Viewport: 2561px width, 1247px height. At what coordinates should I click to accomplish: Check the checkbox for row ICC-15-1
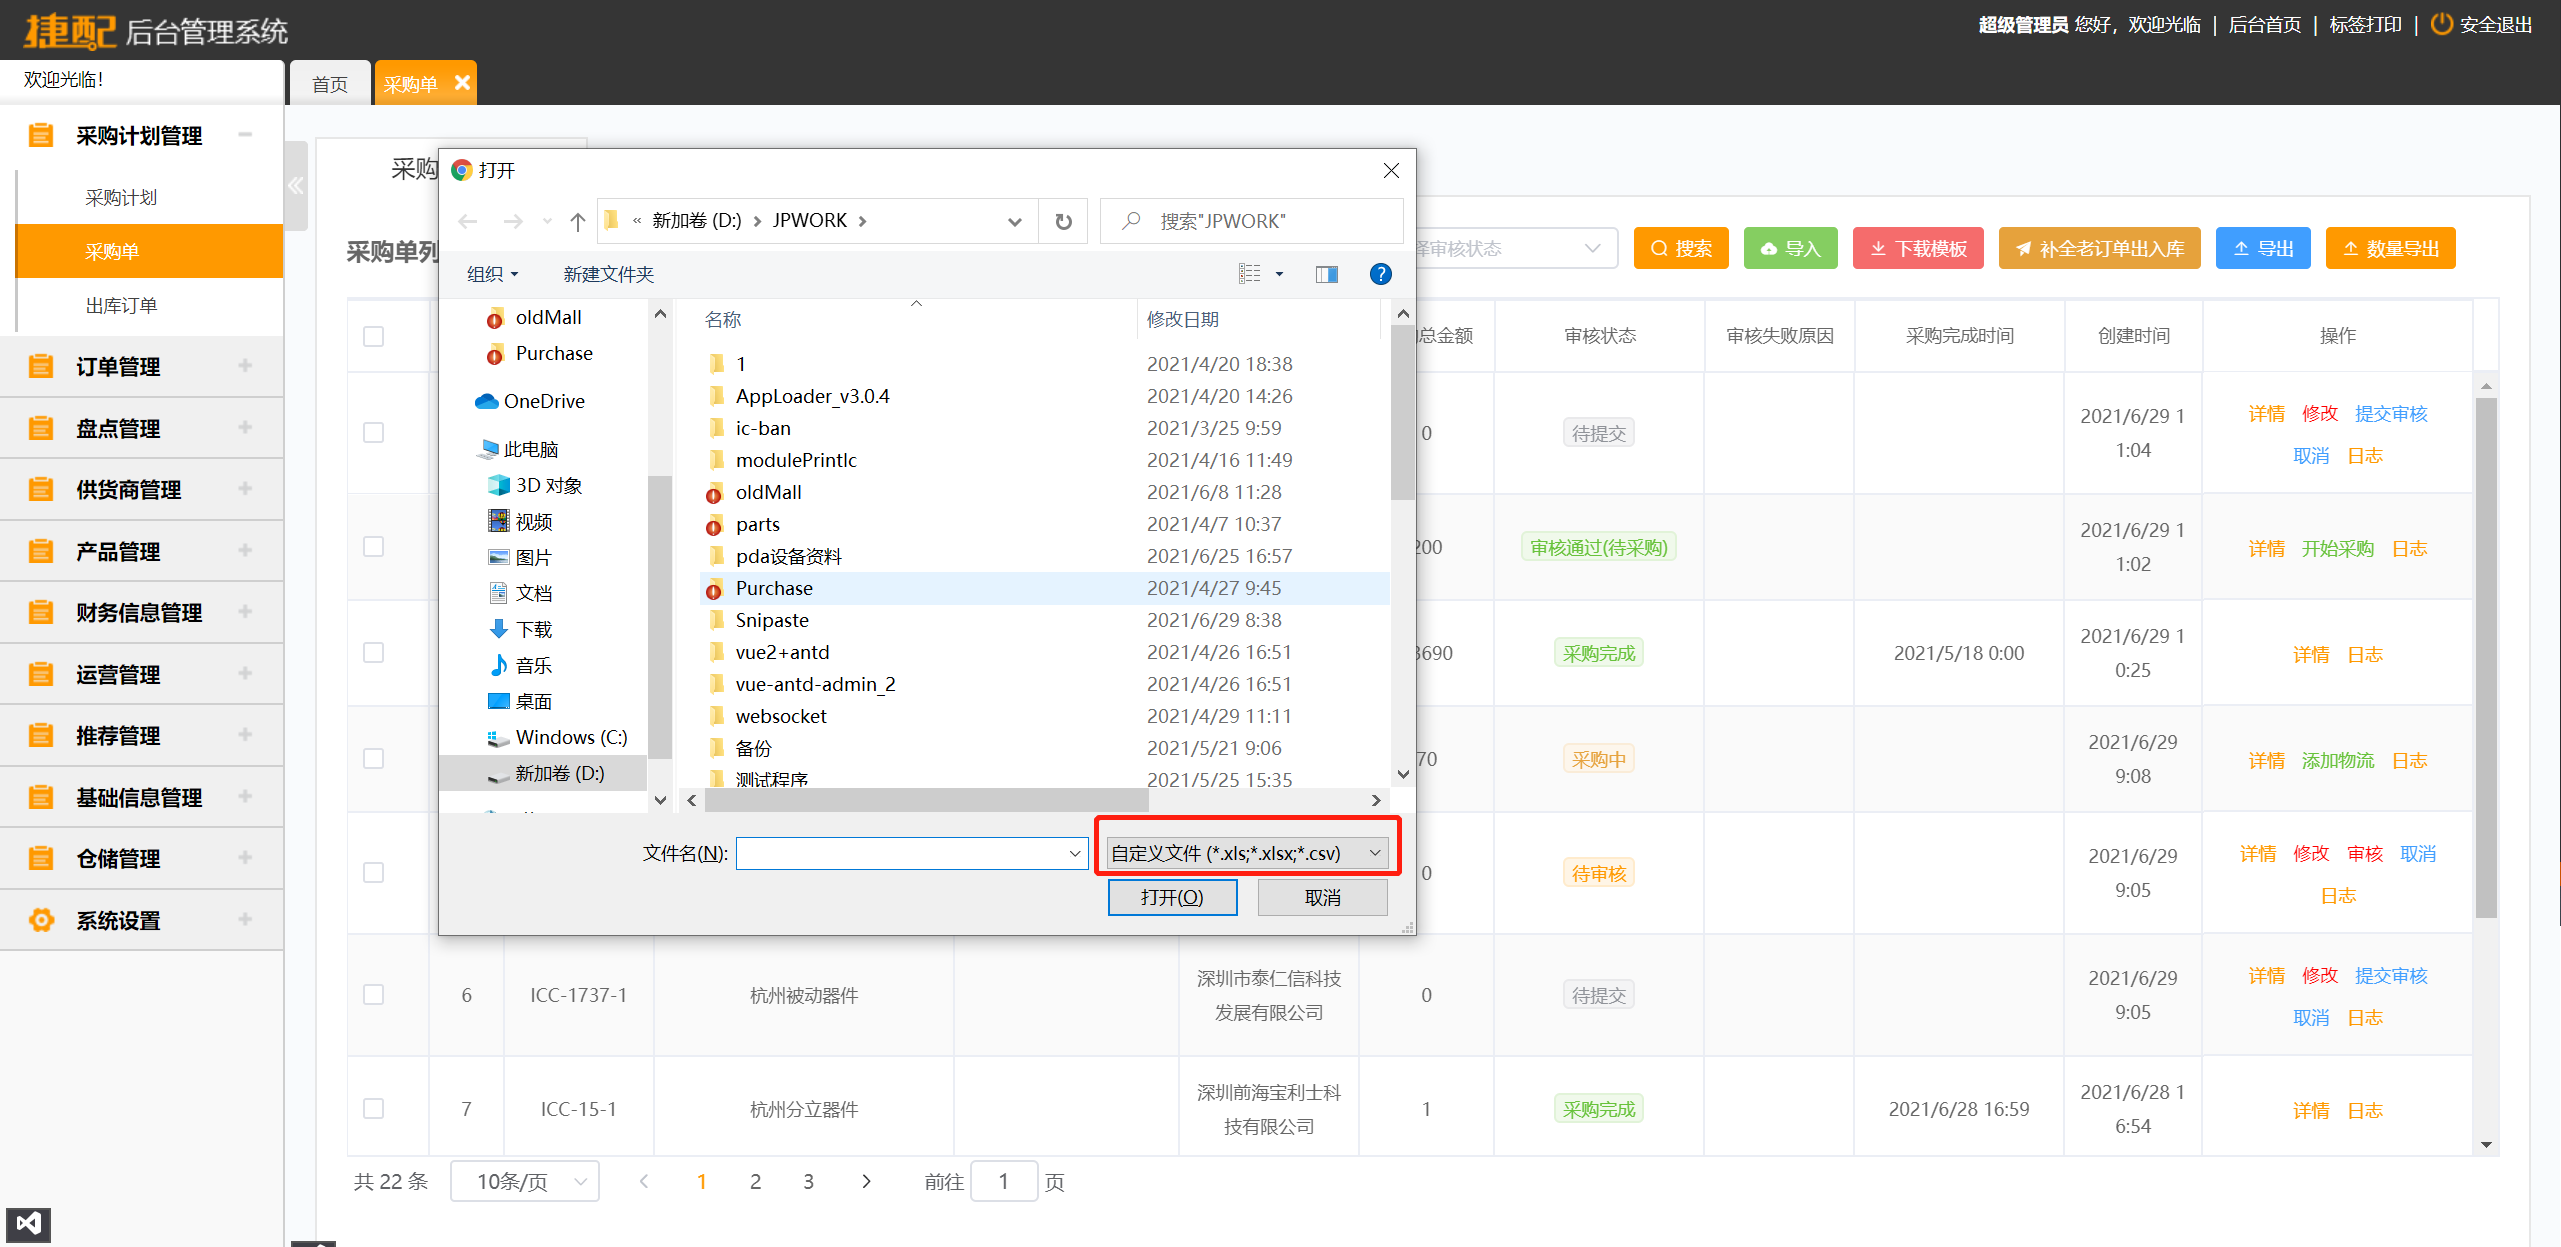tap(373, 1108)
